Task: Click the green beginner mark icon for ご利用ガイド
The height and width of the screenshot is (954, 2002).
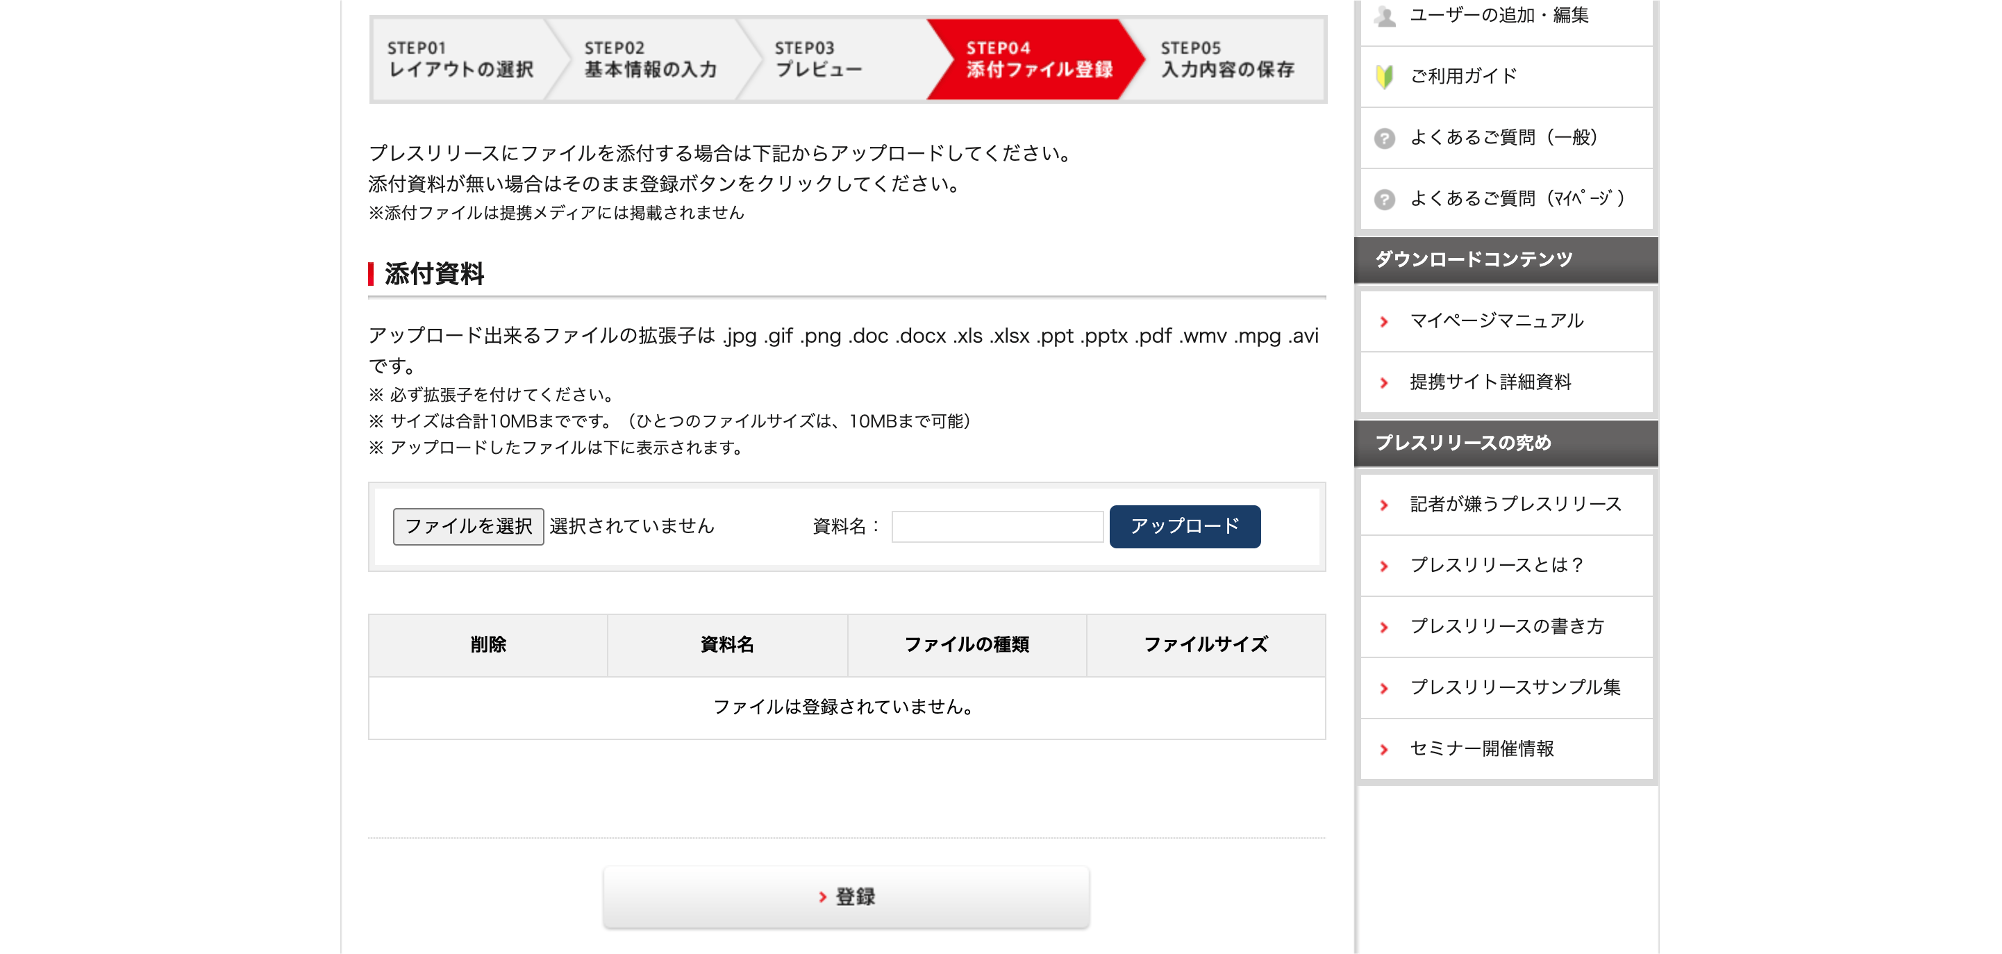Action: (1385, 77)
